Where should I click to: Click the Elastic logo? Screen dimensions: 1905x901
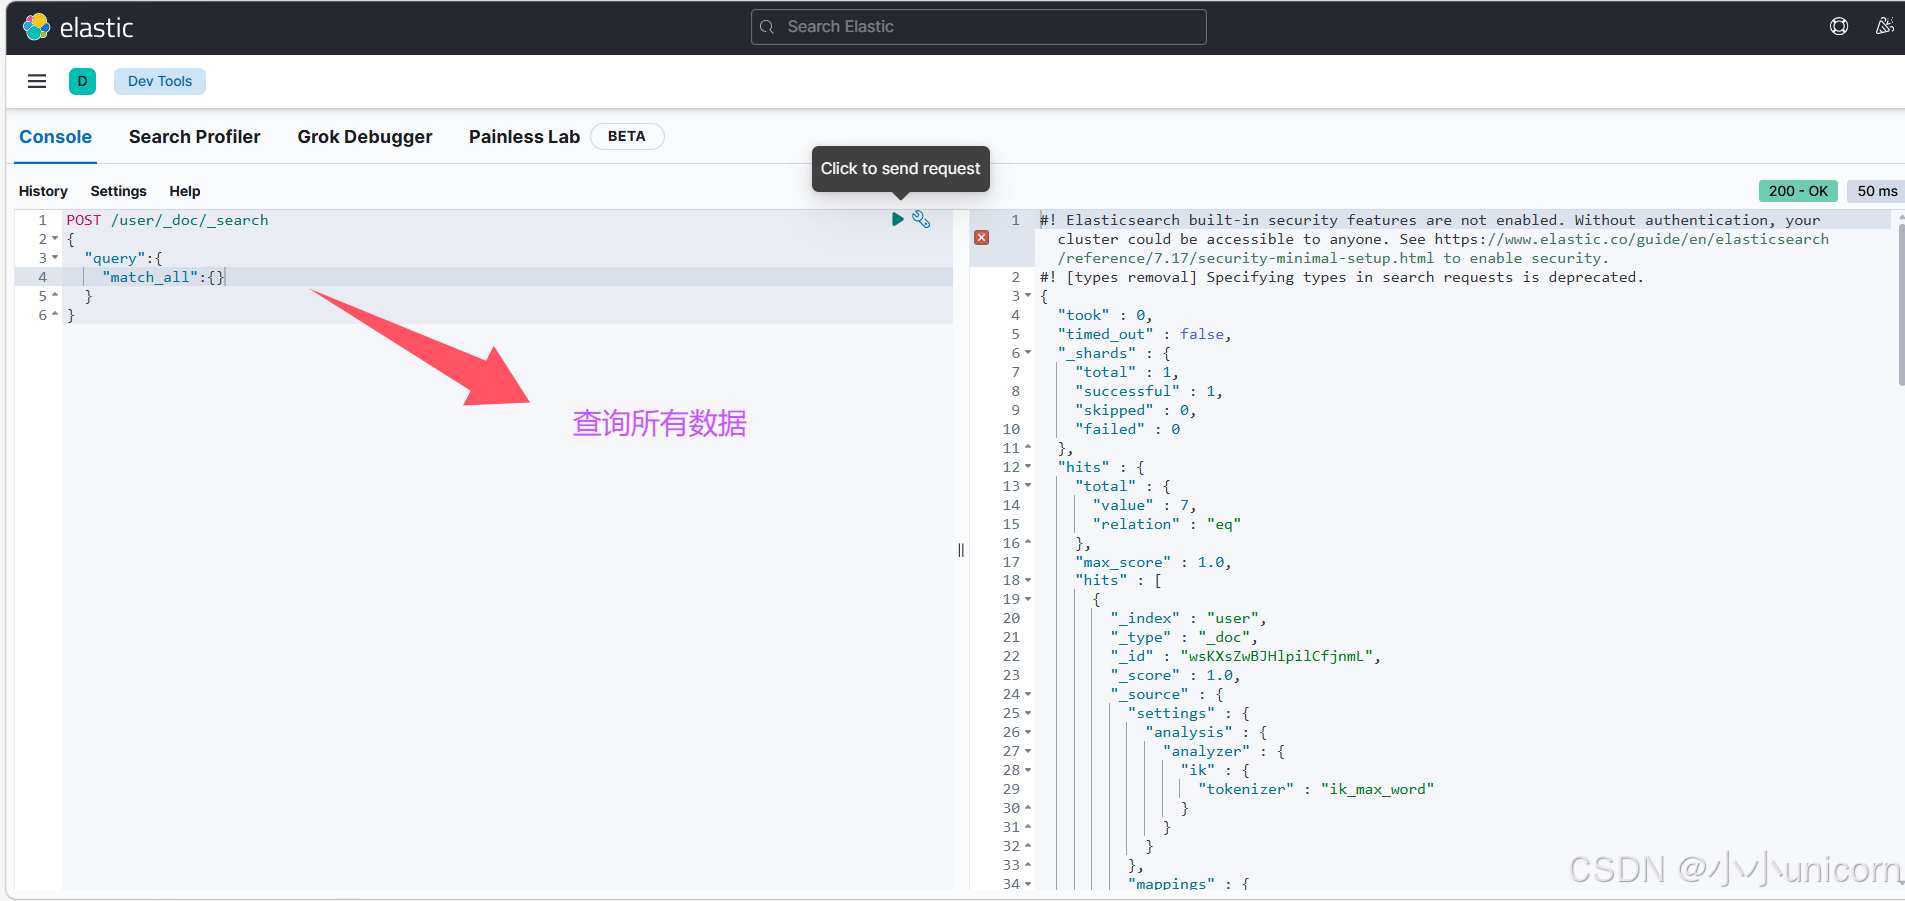point(78,27)
